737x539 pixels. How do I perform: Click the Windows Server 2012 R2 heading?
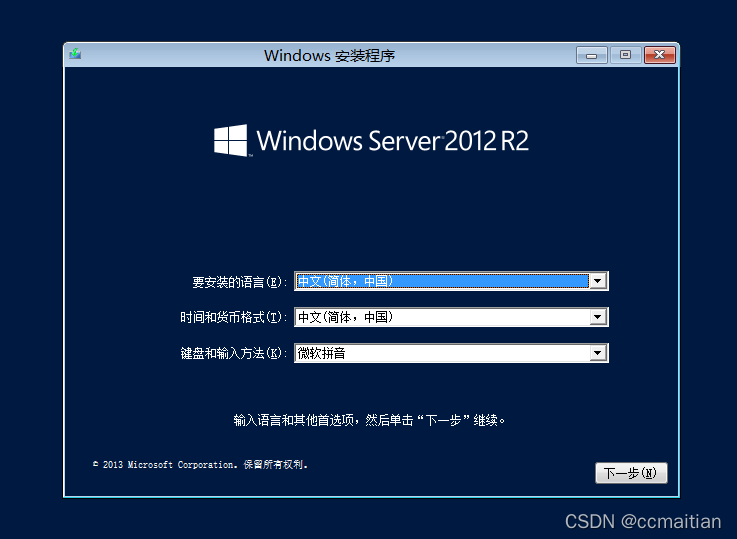tap(392, 140)
